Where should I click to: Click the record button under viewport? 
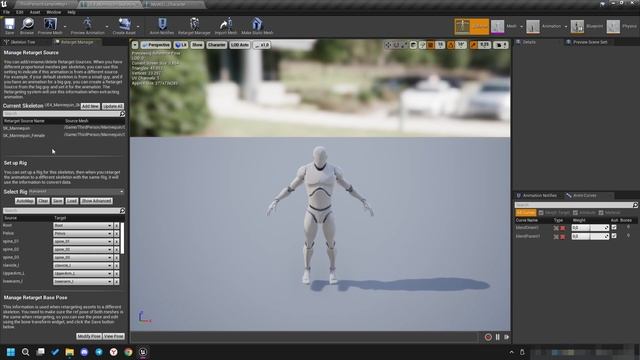(x=488, y=337)
